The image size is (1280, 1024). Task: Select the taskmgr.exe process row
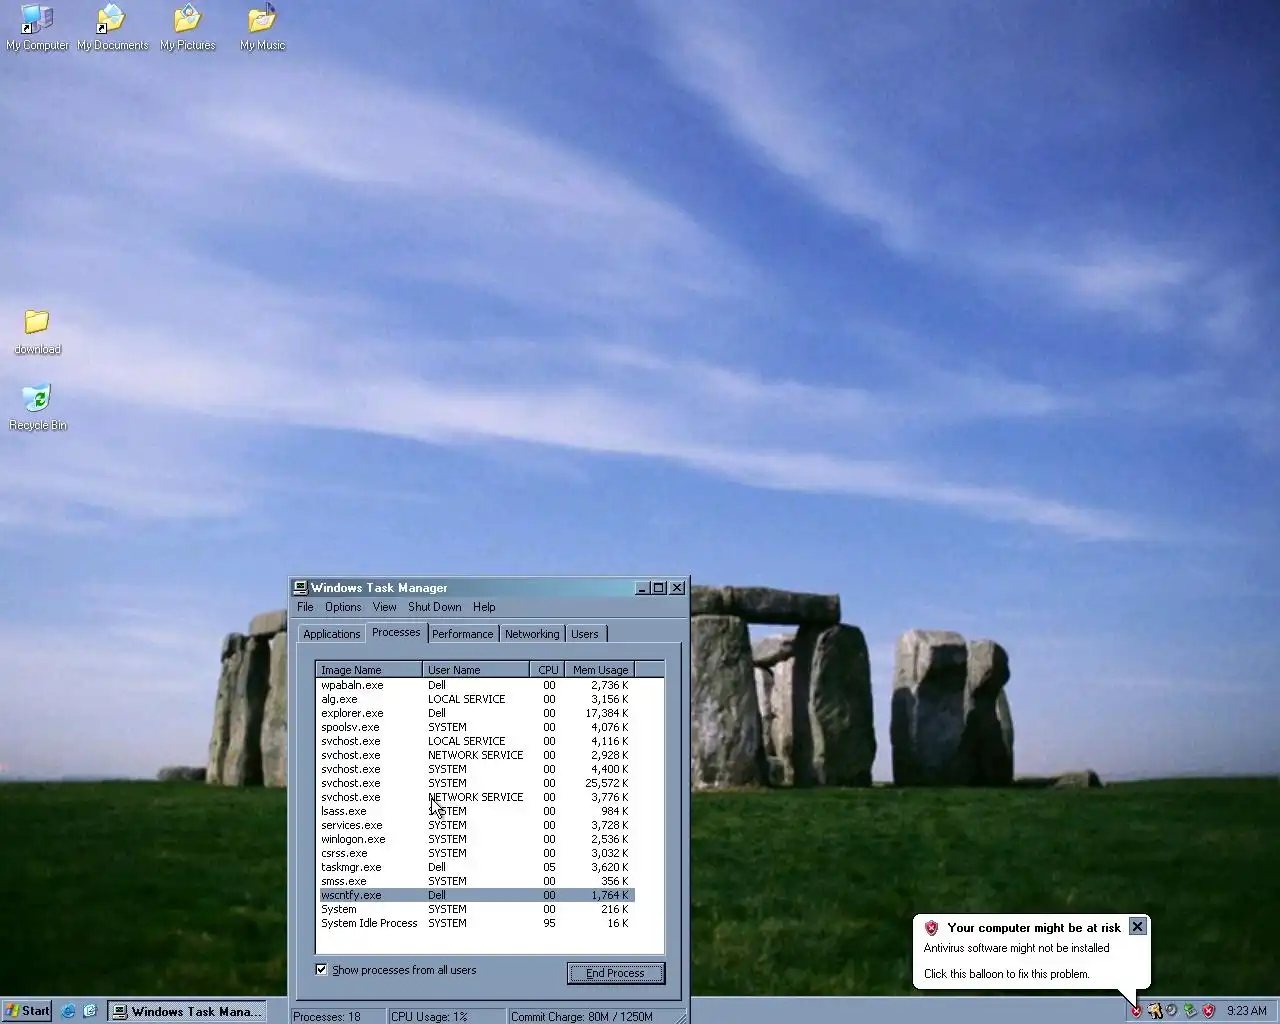pos(477,867)
